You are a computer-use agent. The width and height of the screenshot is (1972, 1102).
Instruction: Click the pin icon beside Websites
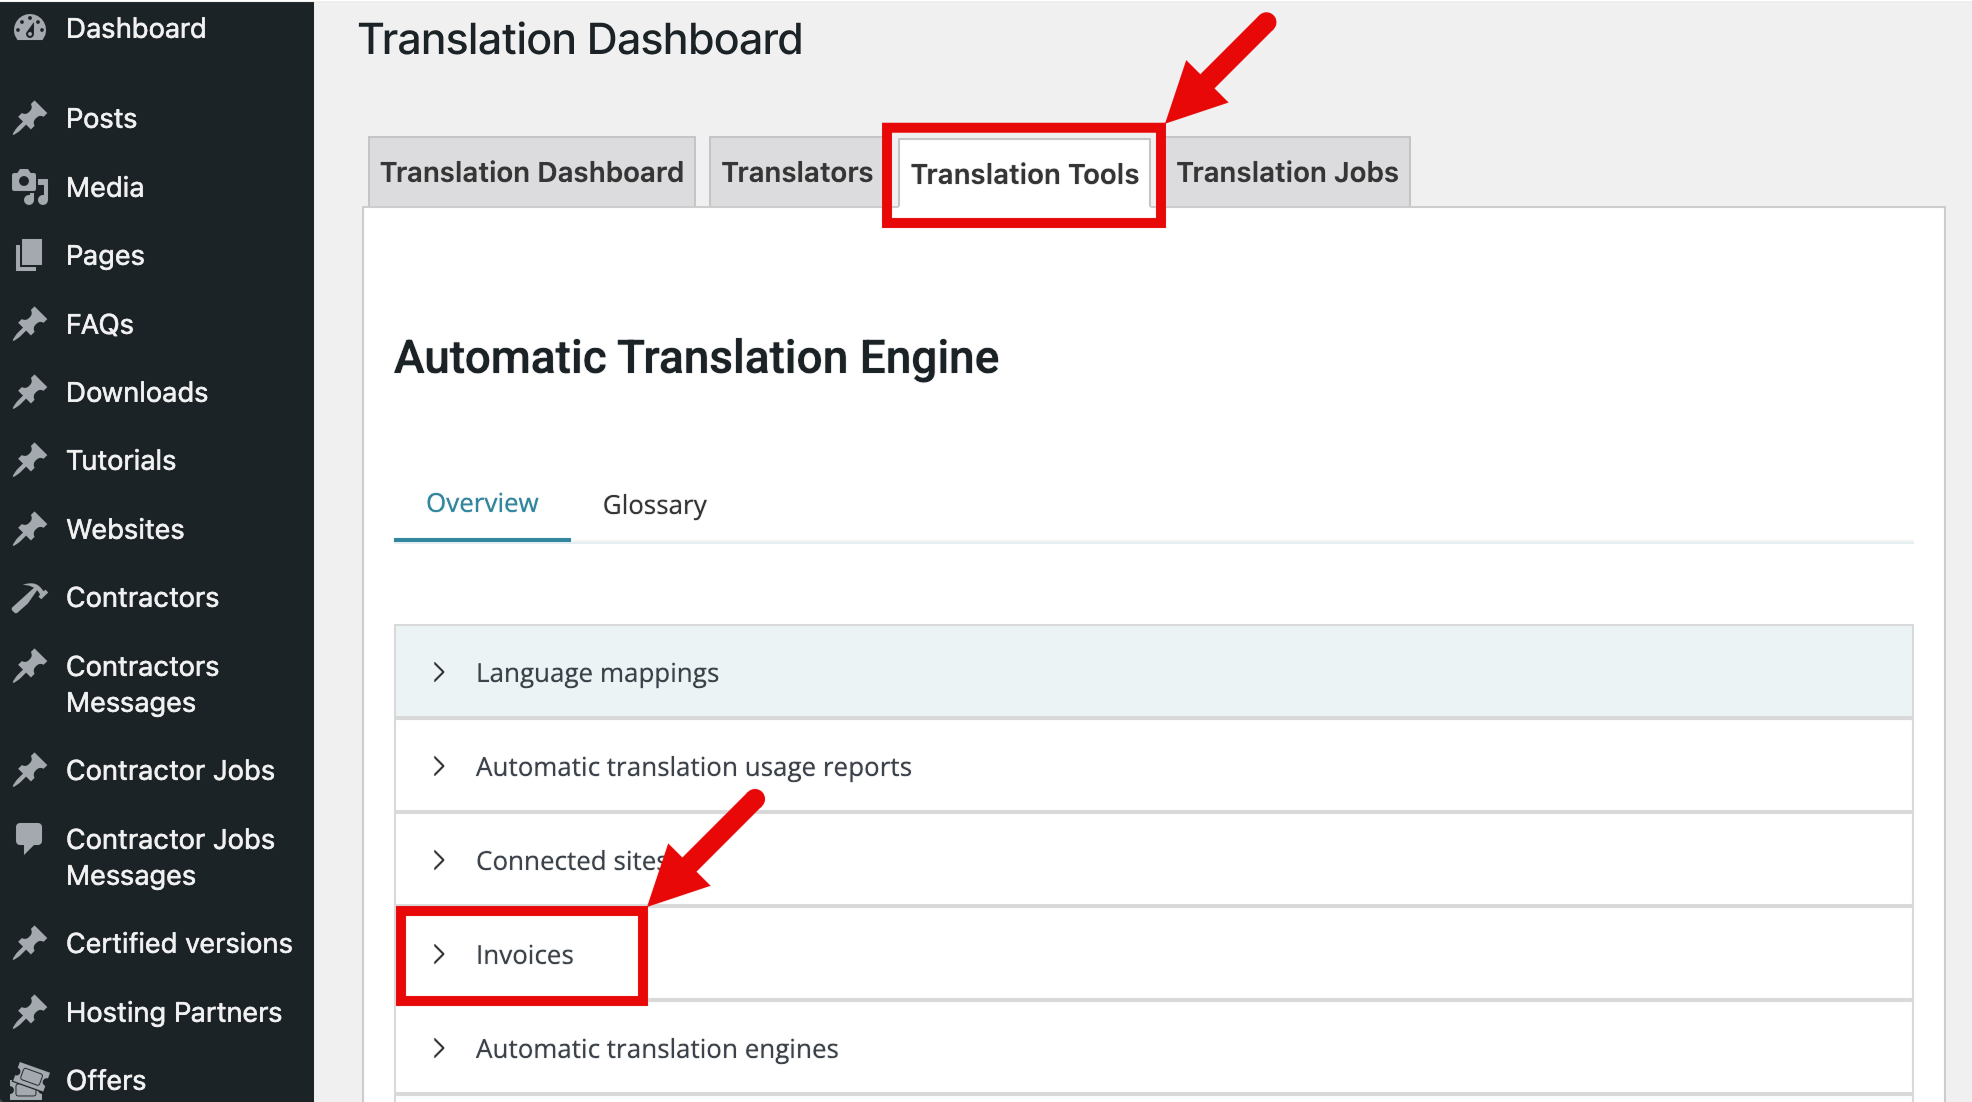(30, 529)
